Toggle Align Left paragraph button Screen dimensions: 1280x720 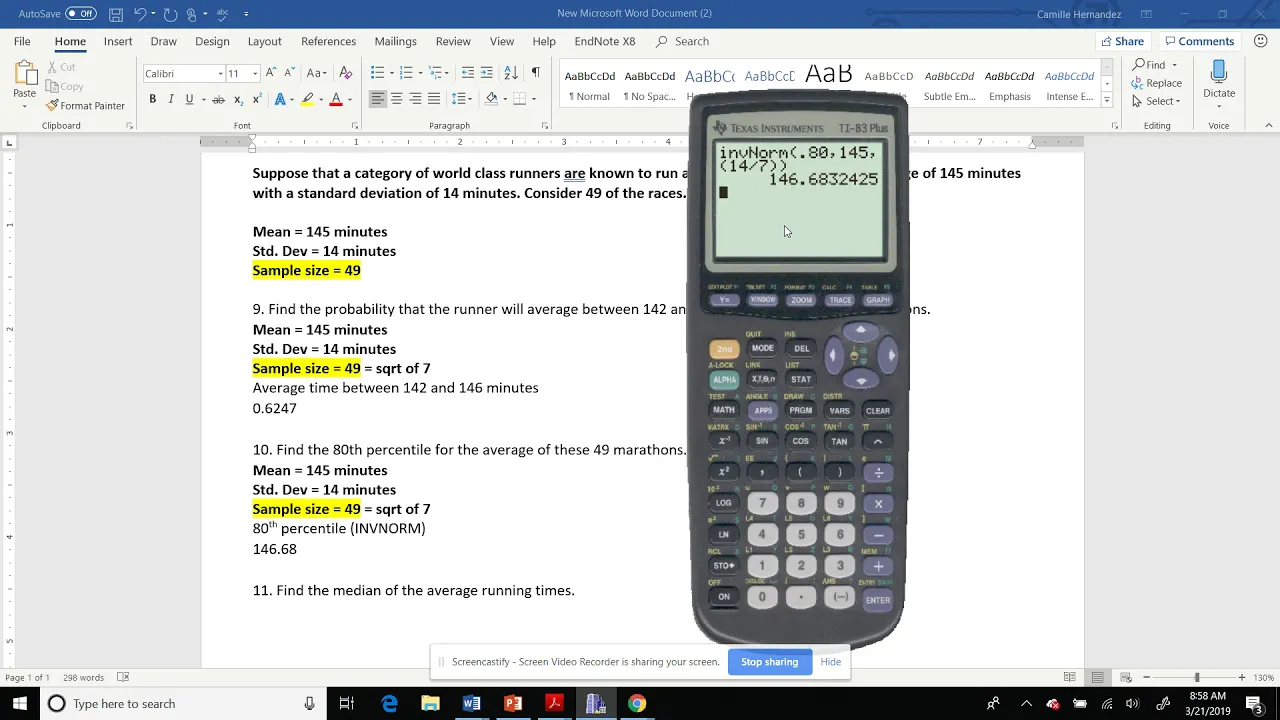coord(377,99)
